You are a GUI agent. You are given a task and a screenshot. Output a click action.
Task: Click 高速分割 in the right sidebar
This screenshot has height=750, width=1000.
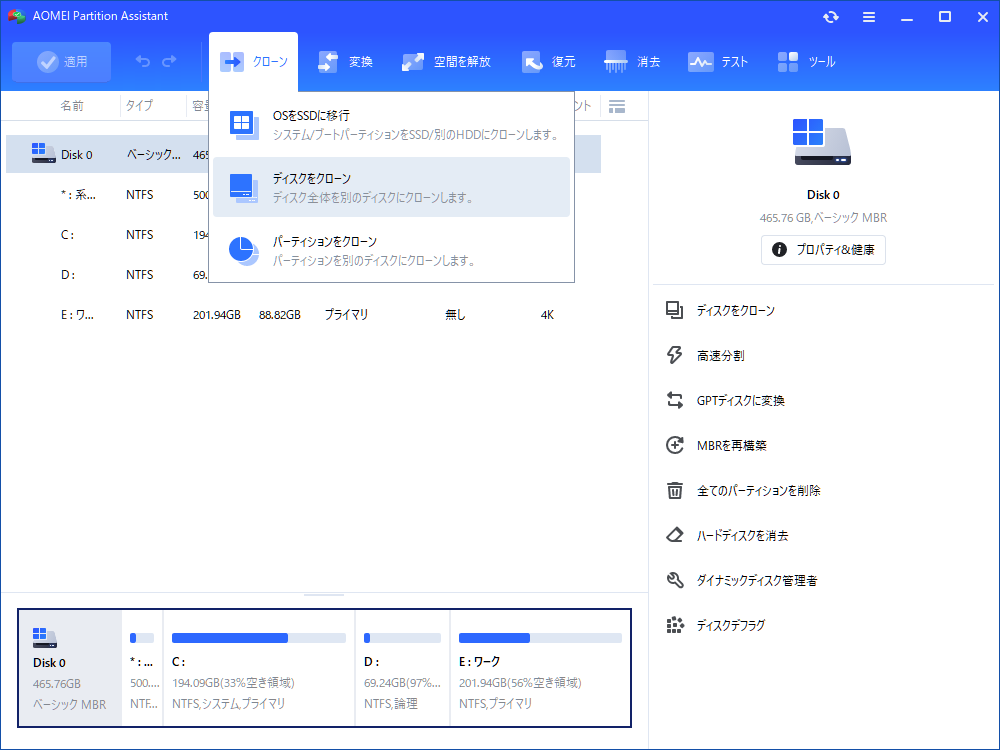720,356
